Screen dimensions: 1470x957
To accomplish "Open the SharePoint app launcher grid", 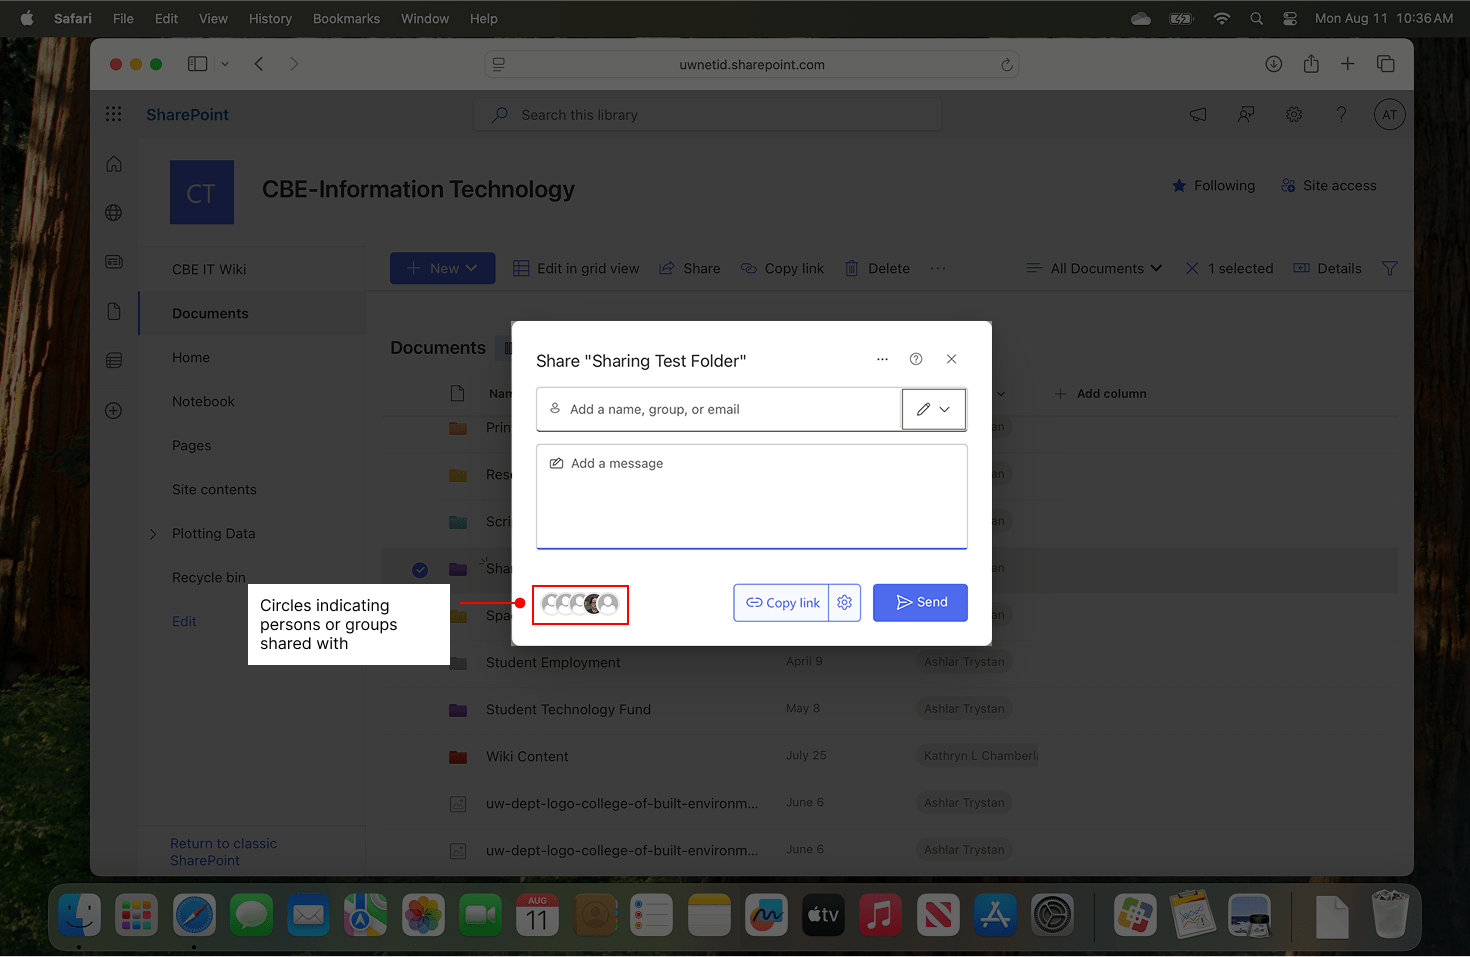I will (114, 115).
